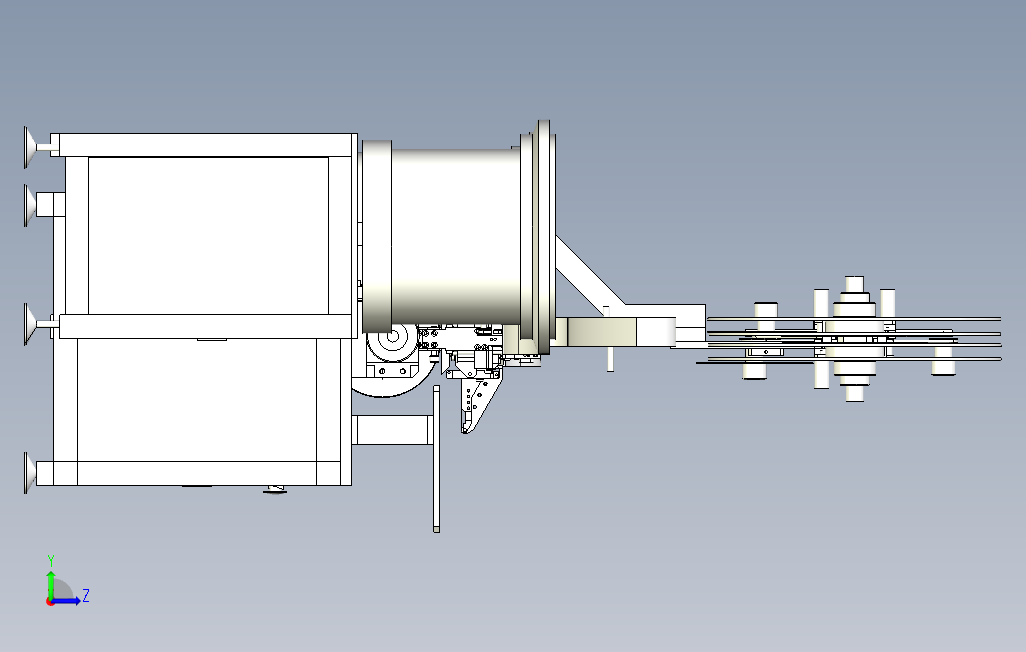Click the red origin dot of triad

point(50,601)
